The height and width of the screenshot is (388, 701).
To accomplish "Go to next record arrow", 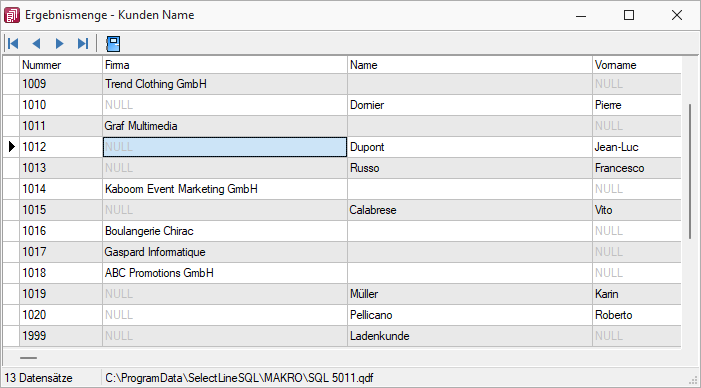I will coord(59,43).
